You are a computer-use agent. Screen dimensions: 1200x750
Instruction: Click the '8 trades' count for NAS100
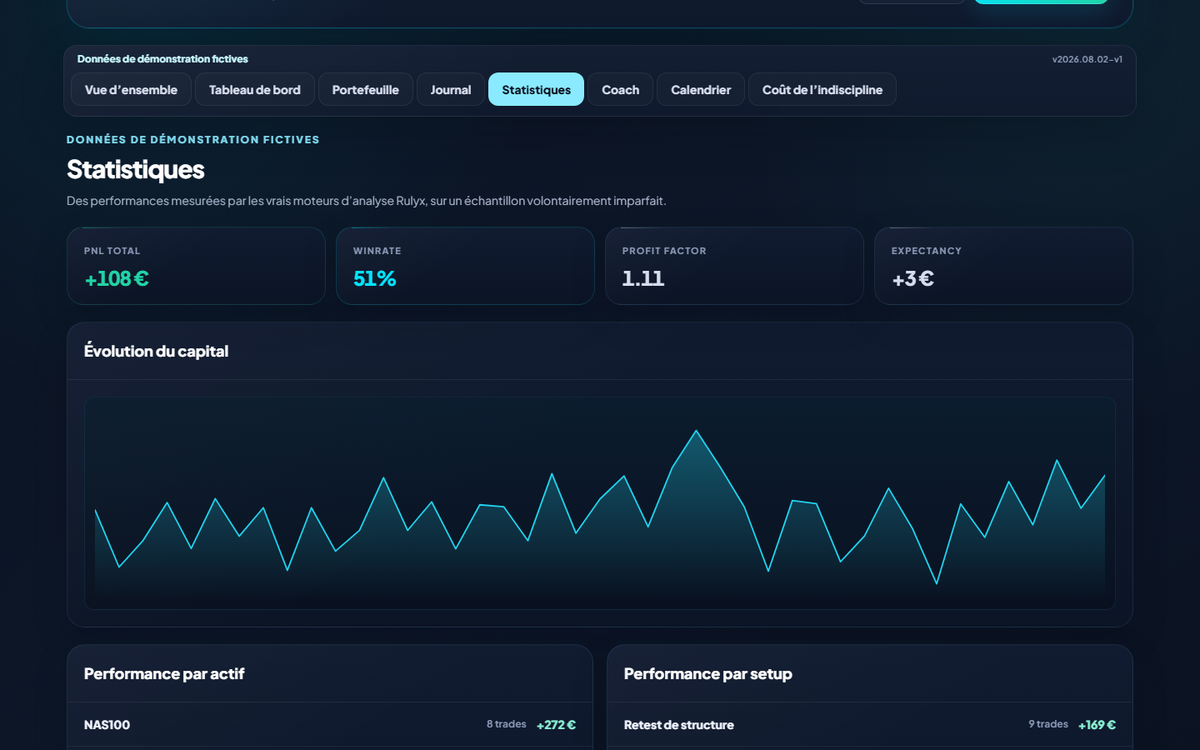tap(506, 724)
